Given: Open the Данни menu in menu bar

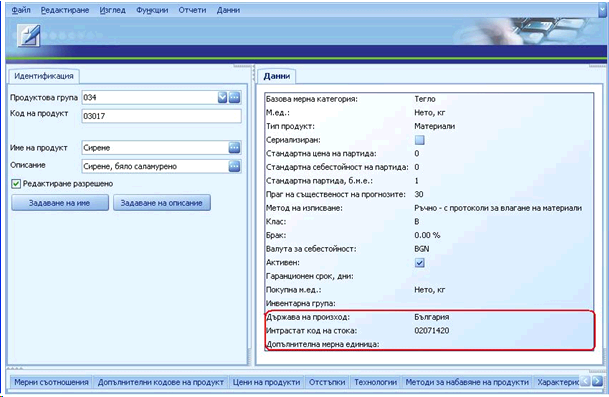Looking at the screenshot, I should tap(228, 10).
